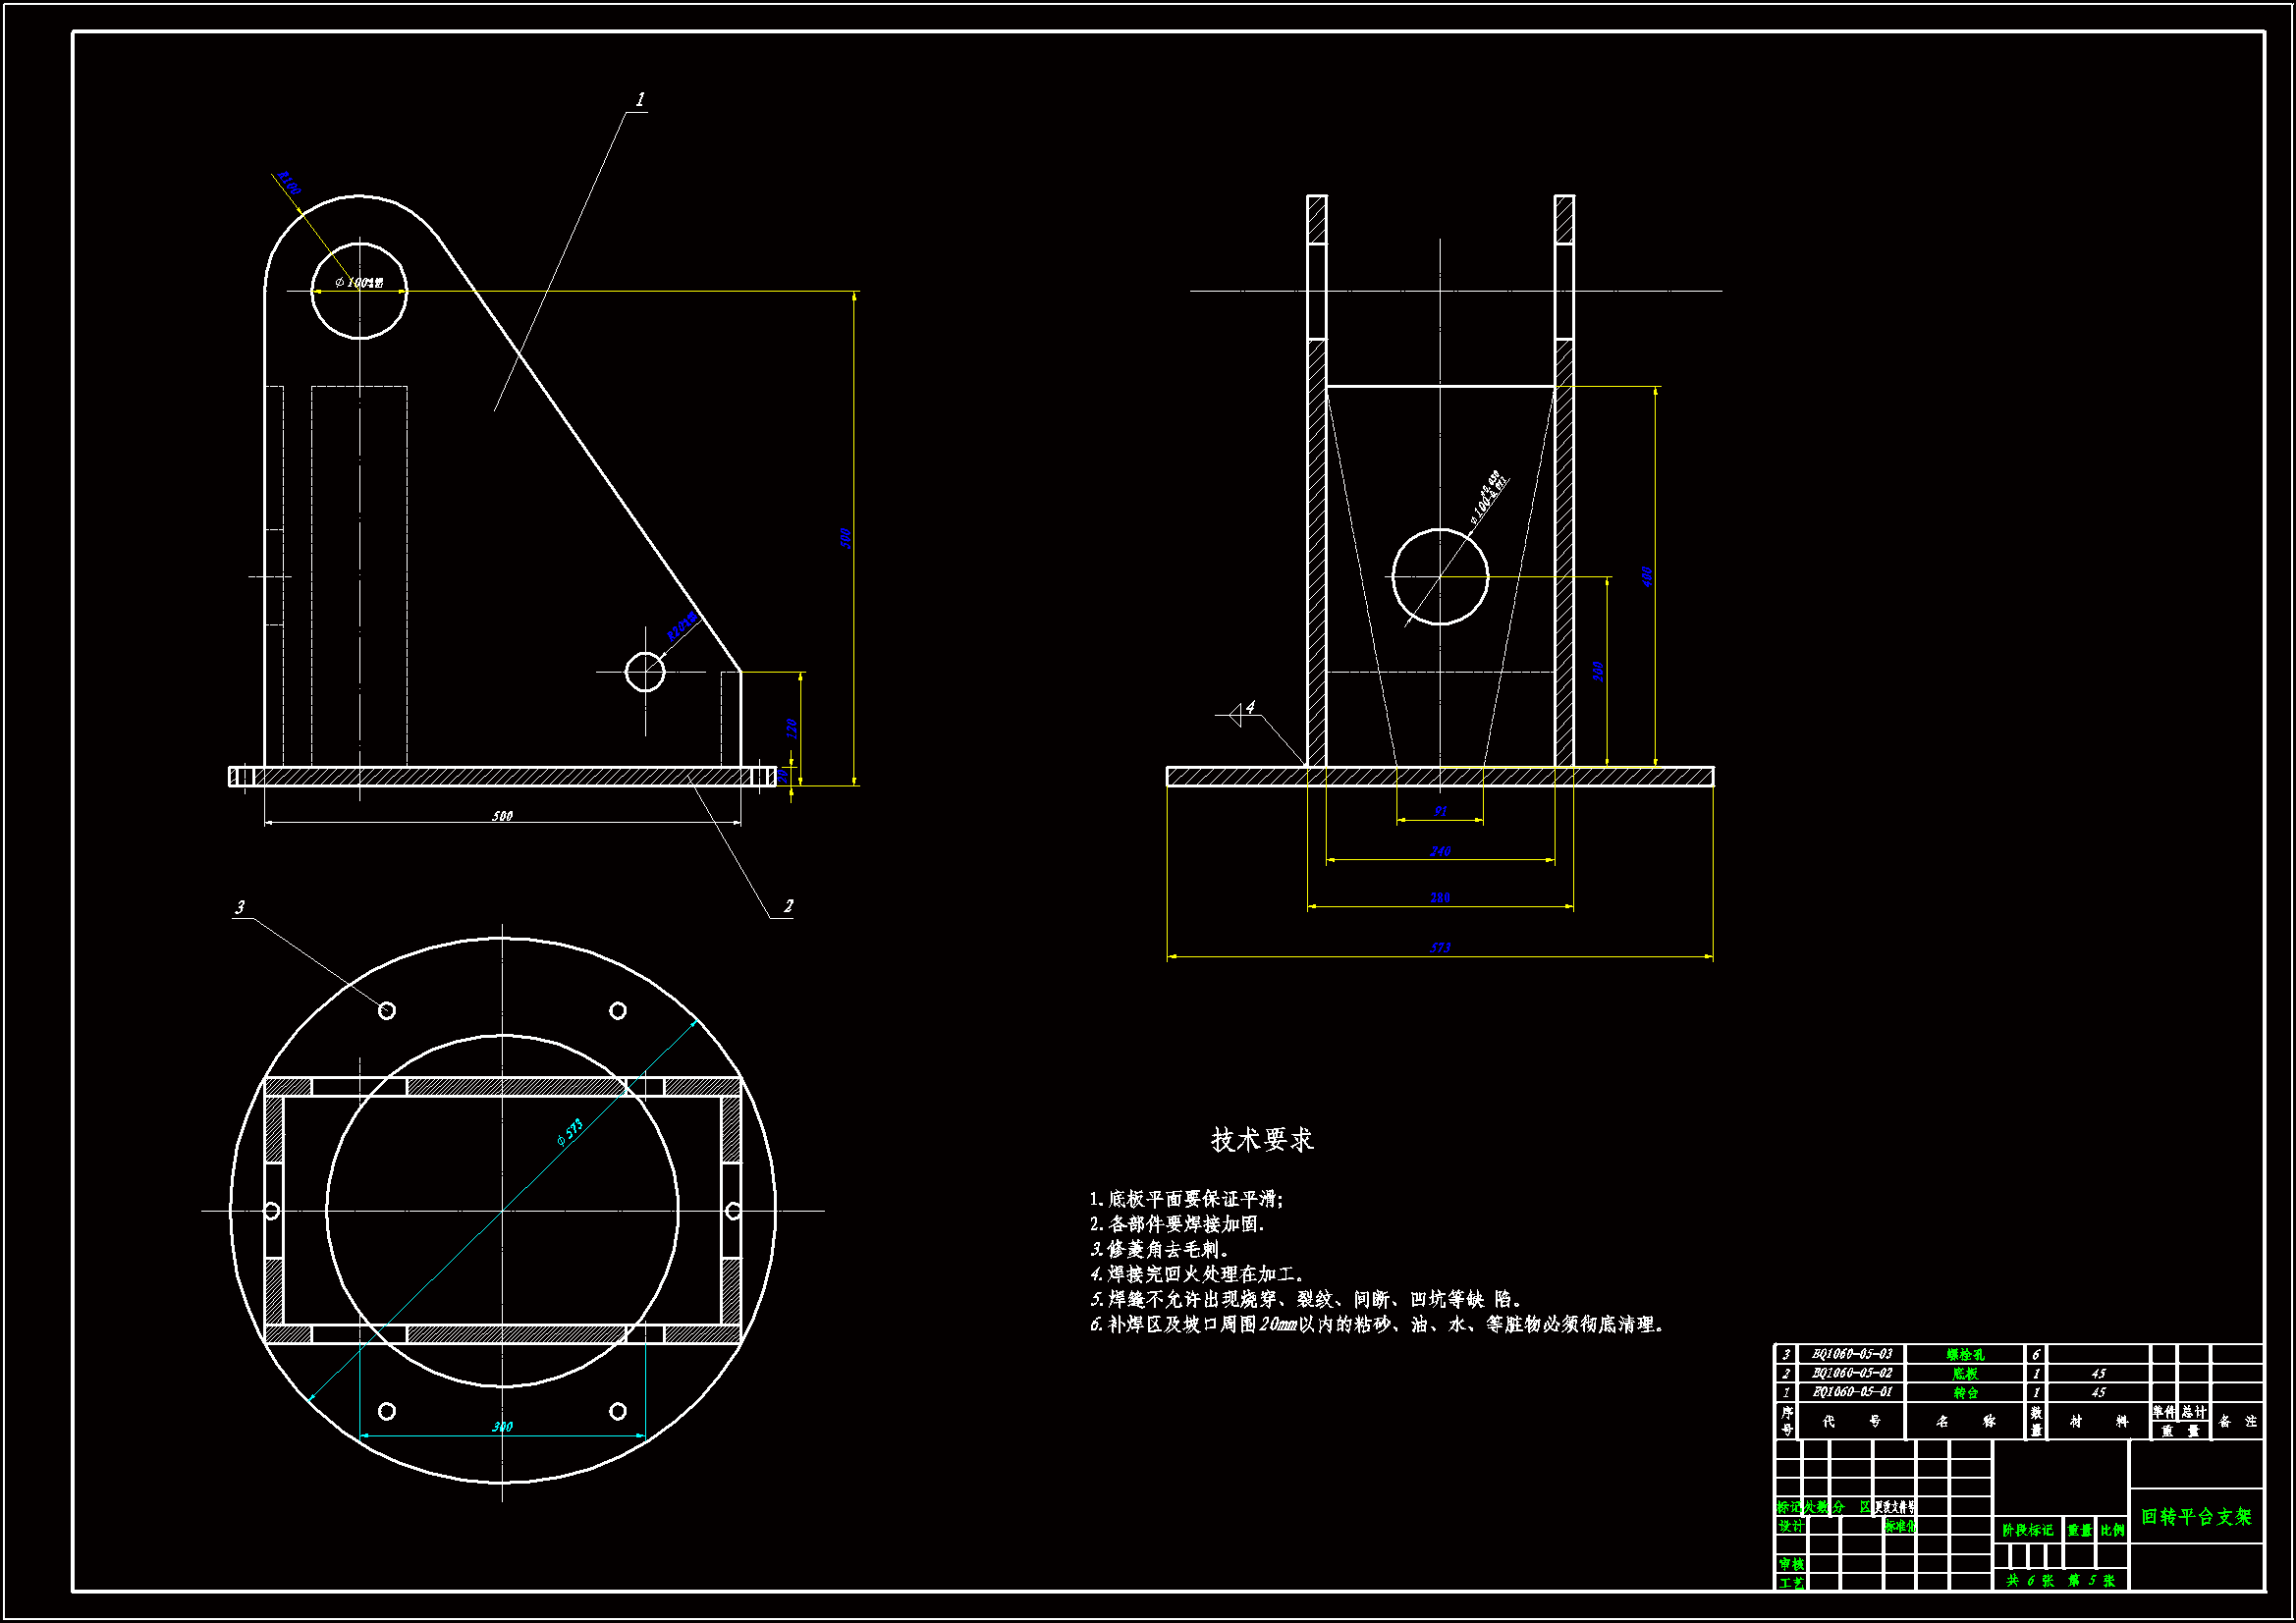Select the 573 overall width dimension
The width and height of the screenshot is (2296, 1623).
click(x=1439, y=947)
